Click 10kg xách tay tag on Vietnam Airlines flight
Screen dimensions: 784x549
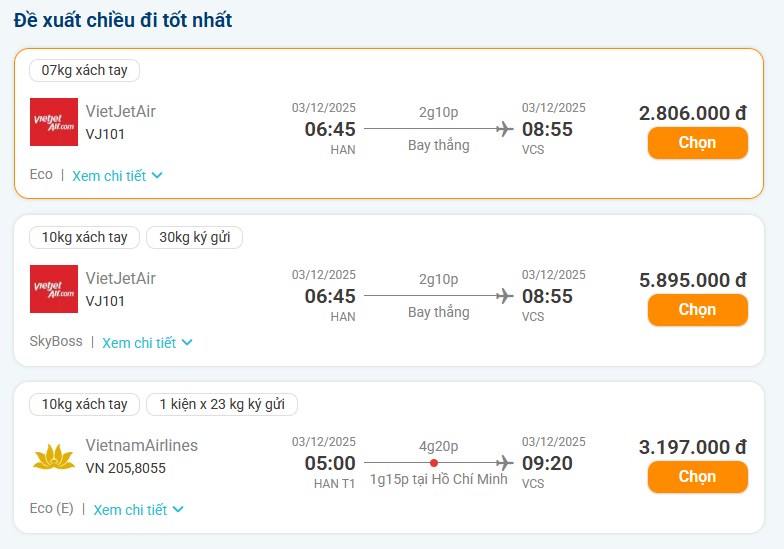(85, 405)
